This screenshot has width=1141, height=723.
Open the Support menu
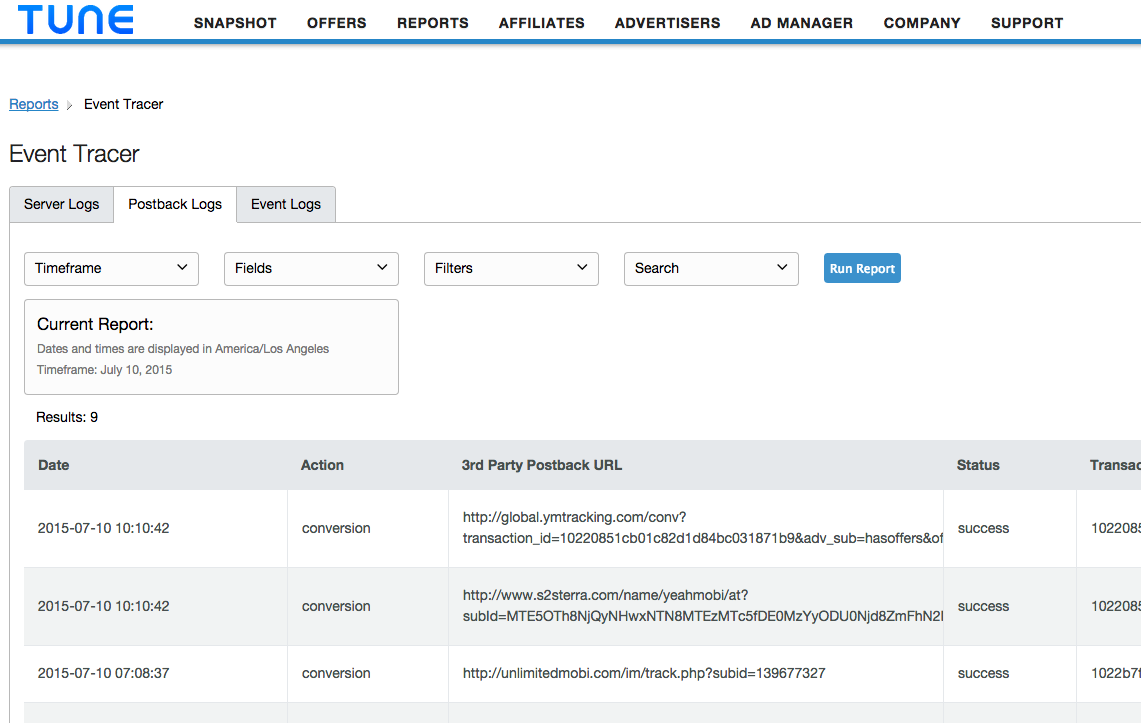coord(1027,23)
